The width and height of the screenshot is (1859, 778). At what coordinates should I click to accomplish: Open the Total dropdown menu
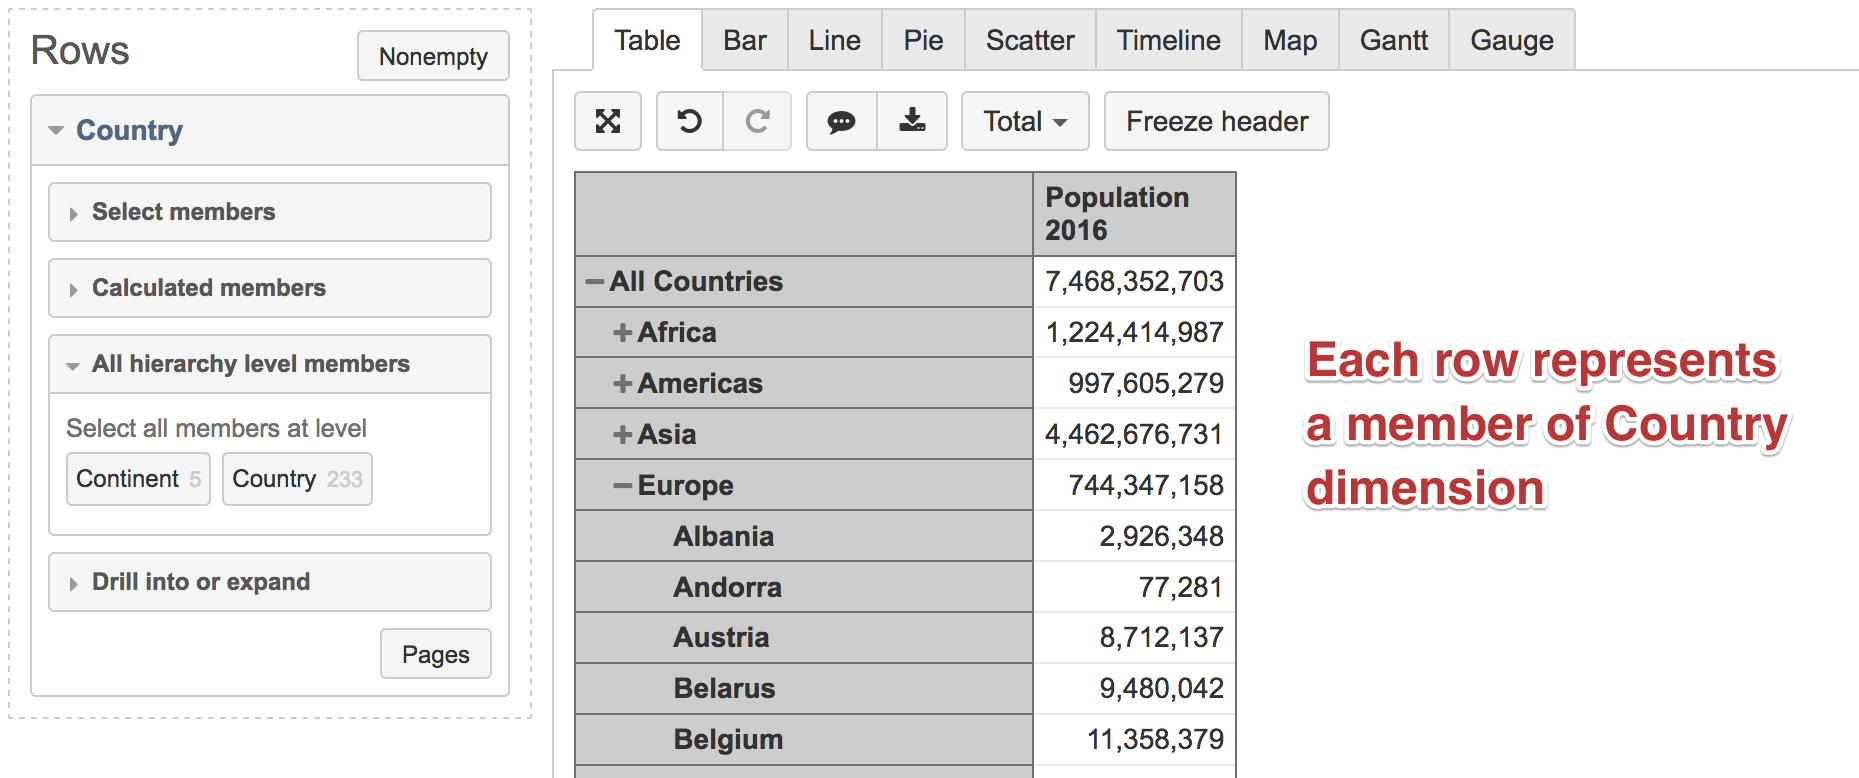click(1024, 121)
